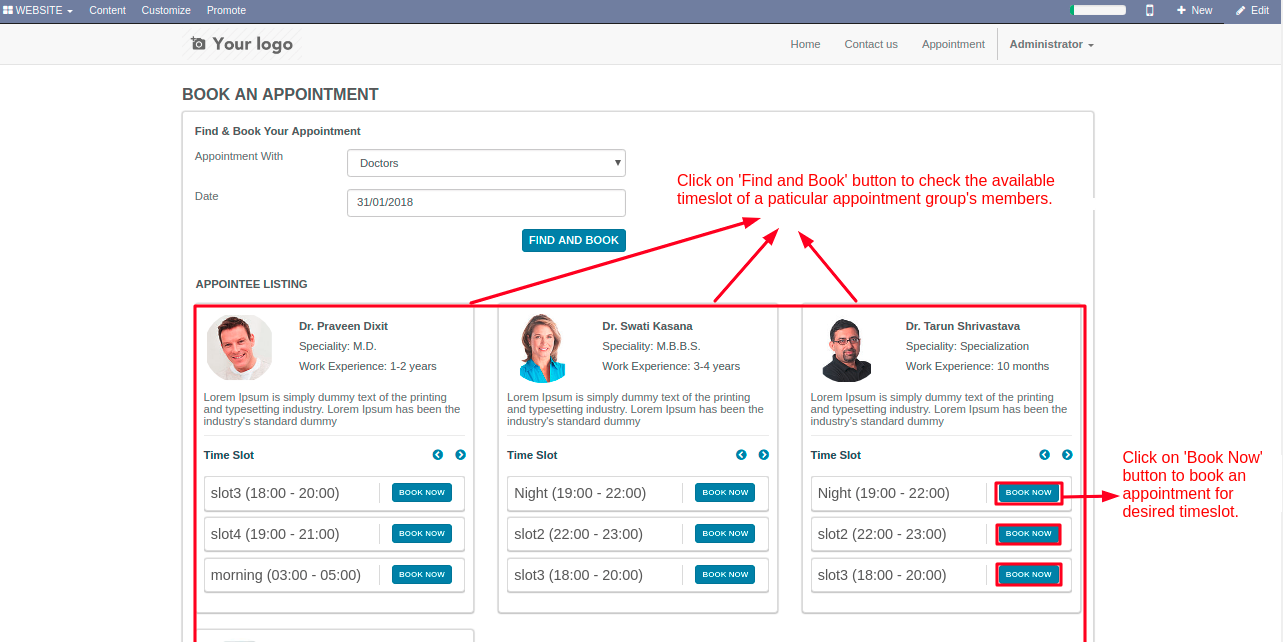1283x642 pixels.
Task: Click the 'Speciality: M.D.' text
Action: [x=337, y=346]
